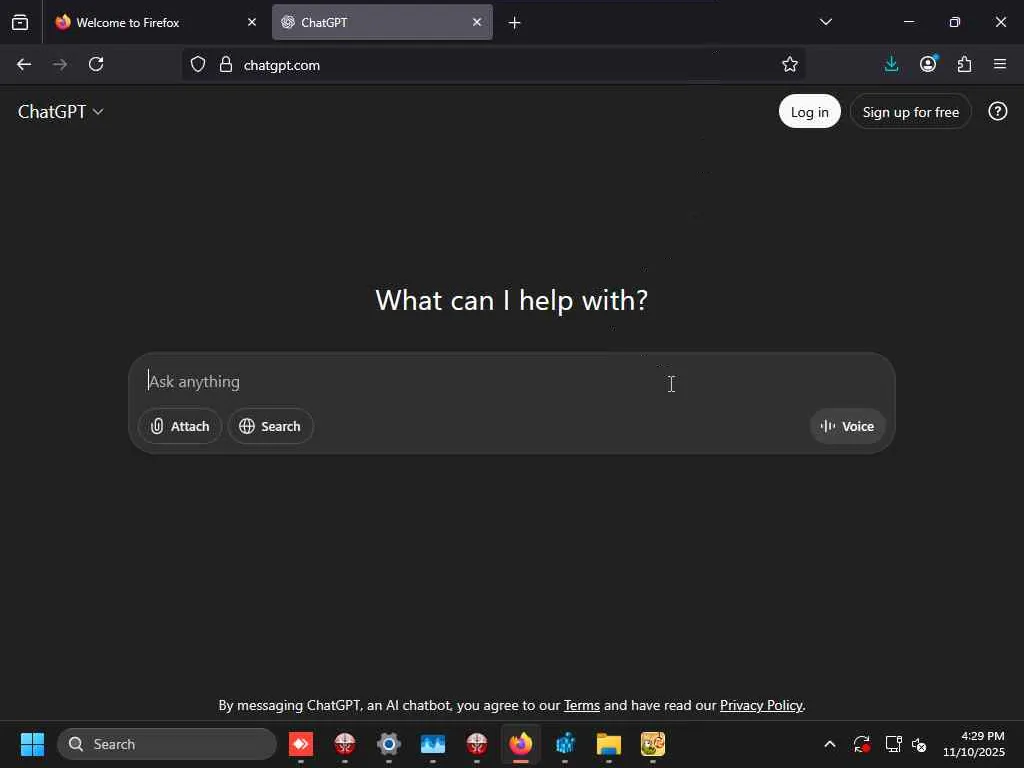Open the red AnyDesk taskbar icon
1024x768 pixels.
pyautogui.click(x=301, y=744)
